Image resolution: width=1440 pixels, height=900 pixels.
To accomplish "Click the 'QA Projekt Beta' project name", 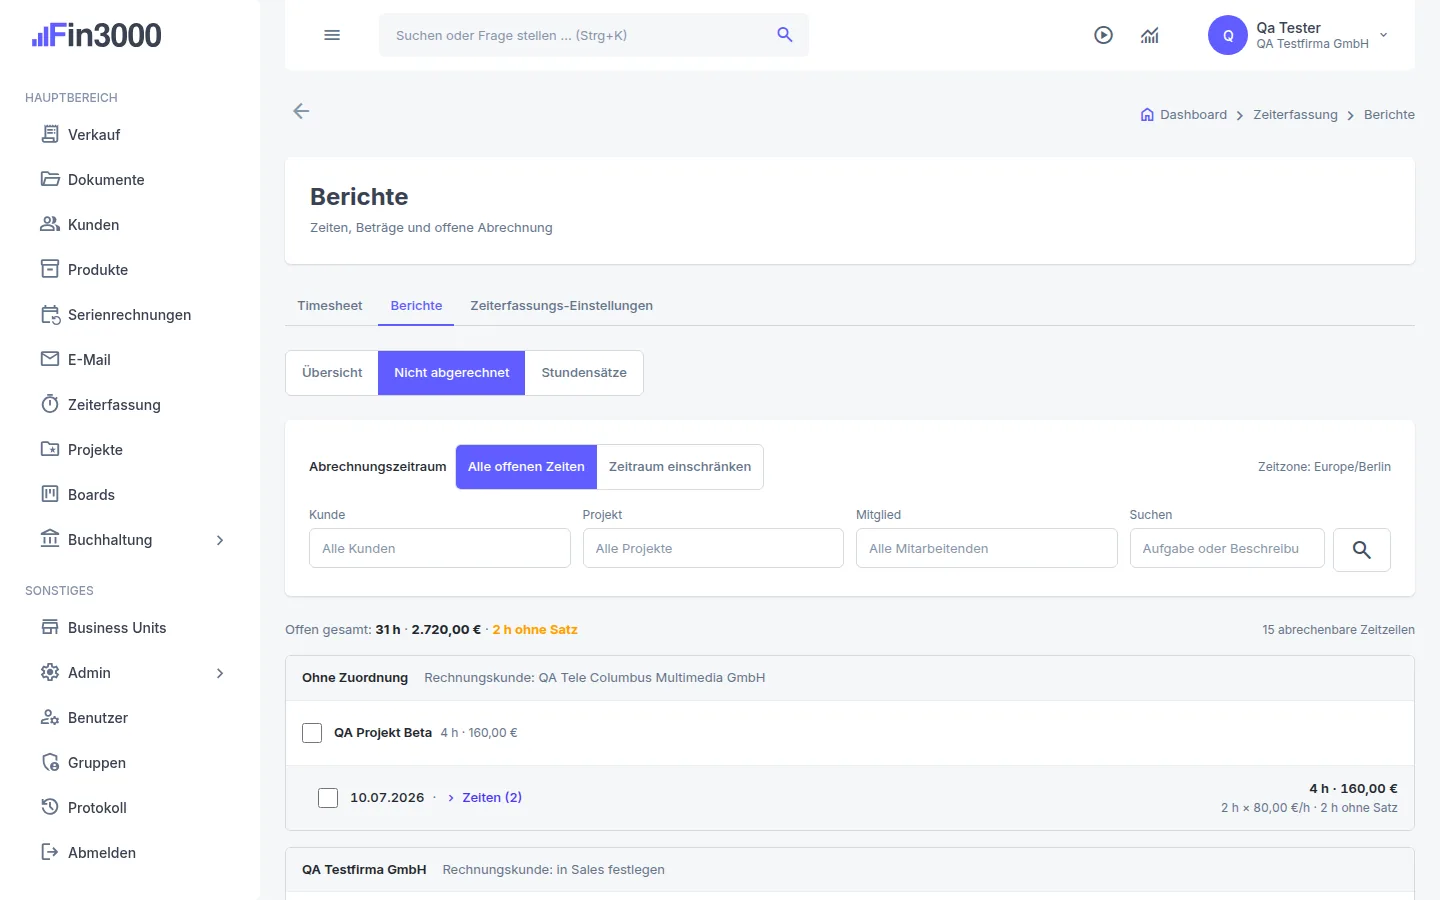I will [383, 733].
